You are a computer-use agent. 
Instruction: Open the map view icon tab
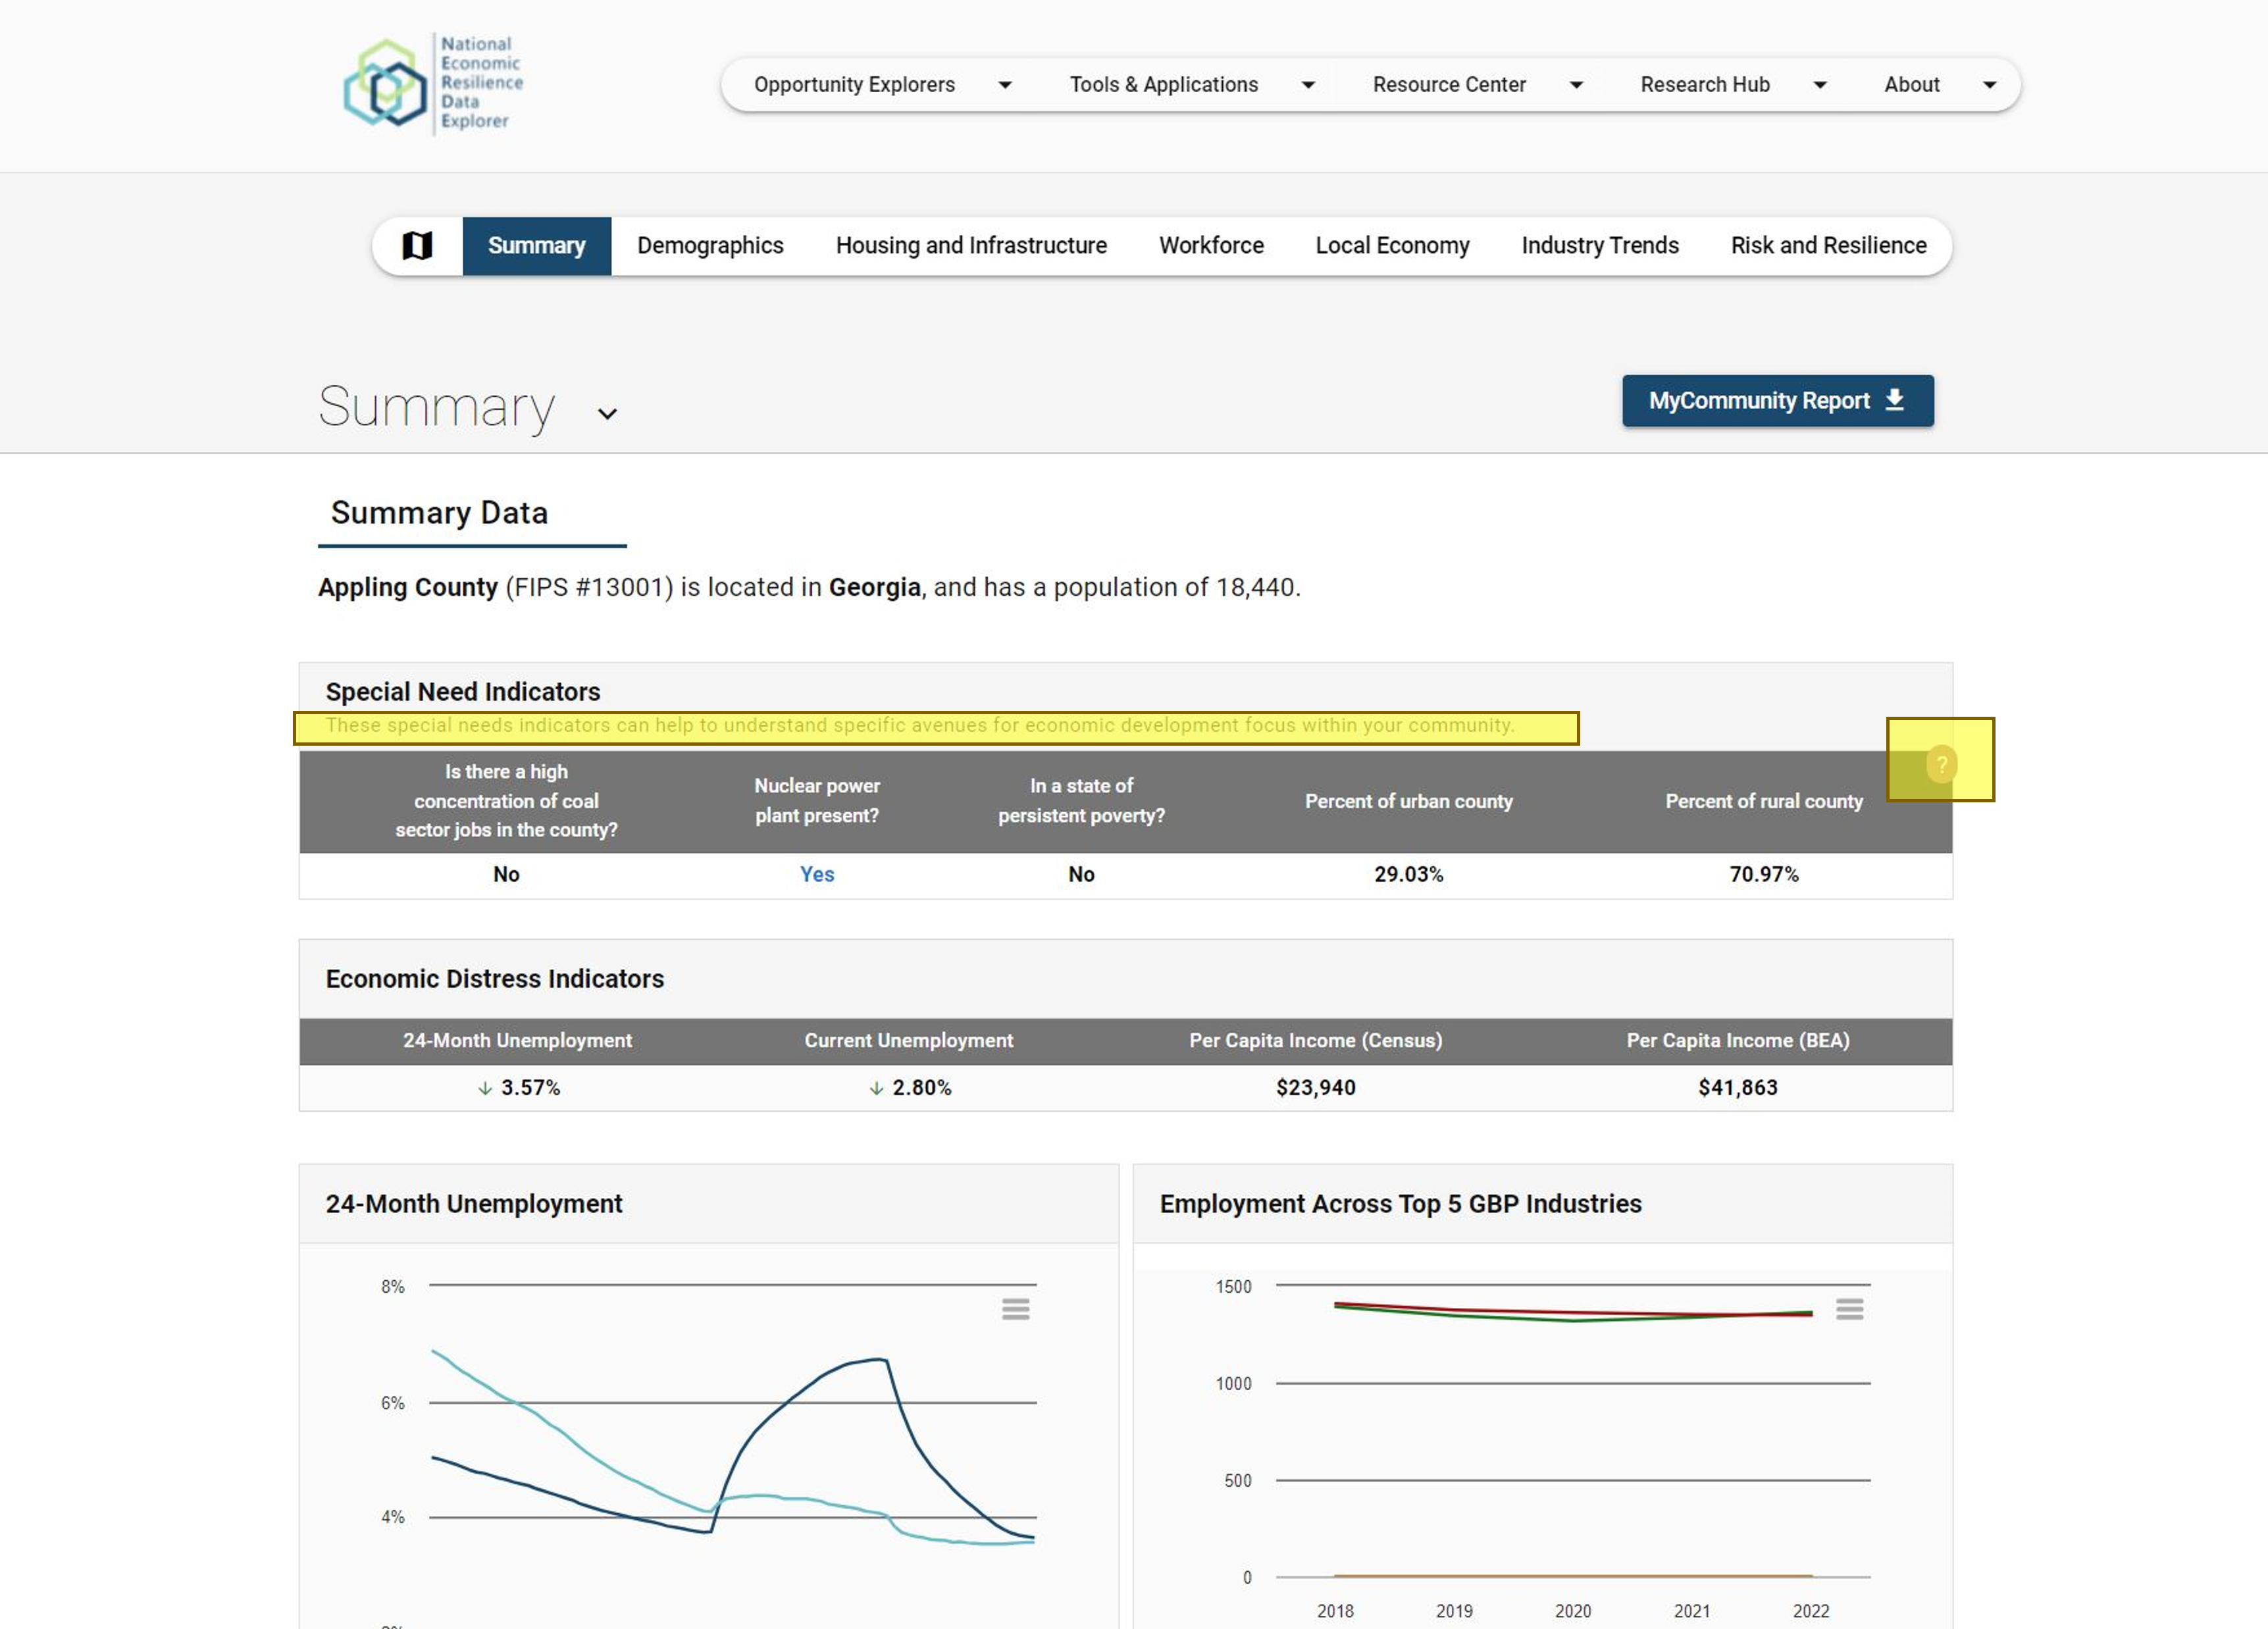[x=417, y=245]
